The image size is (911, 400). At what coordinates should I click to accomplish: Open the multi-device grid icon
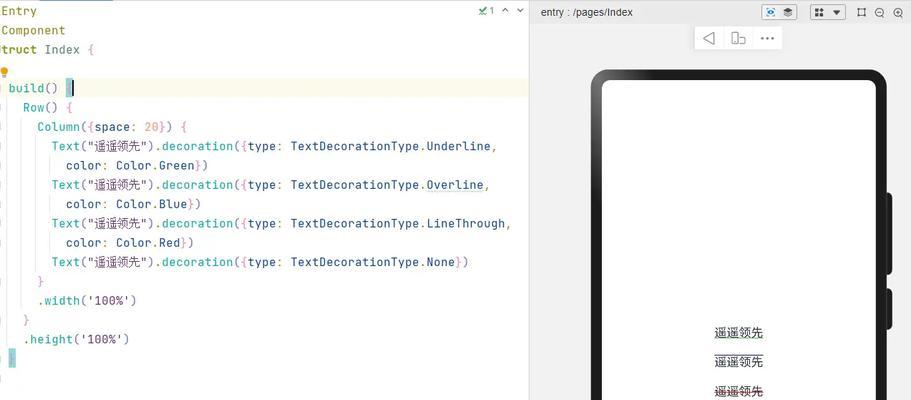coord(819,12)
